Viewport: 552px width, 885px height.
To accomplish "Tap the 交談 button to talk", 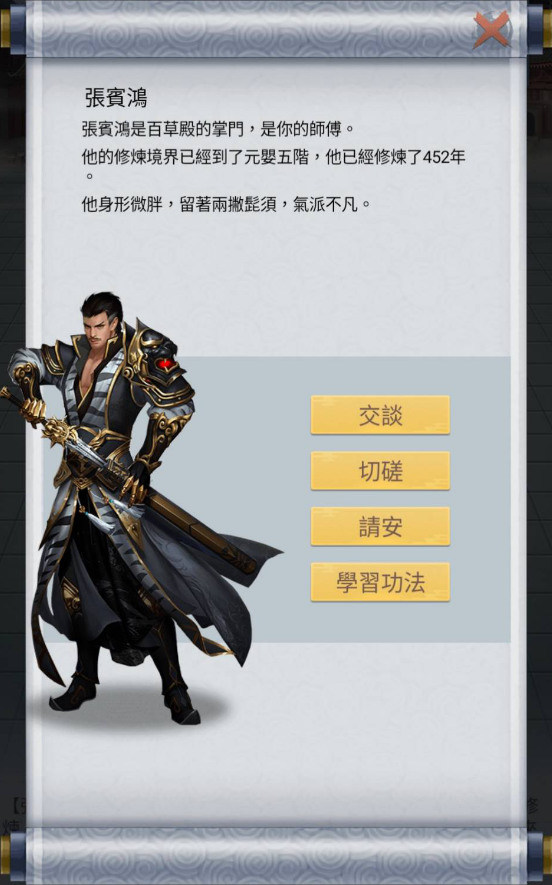I will point(380,415).
